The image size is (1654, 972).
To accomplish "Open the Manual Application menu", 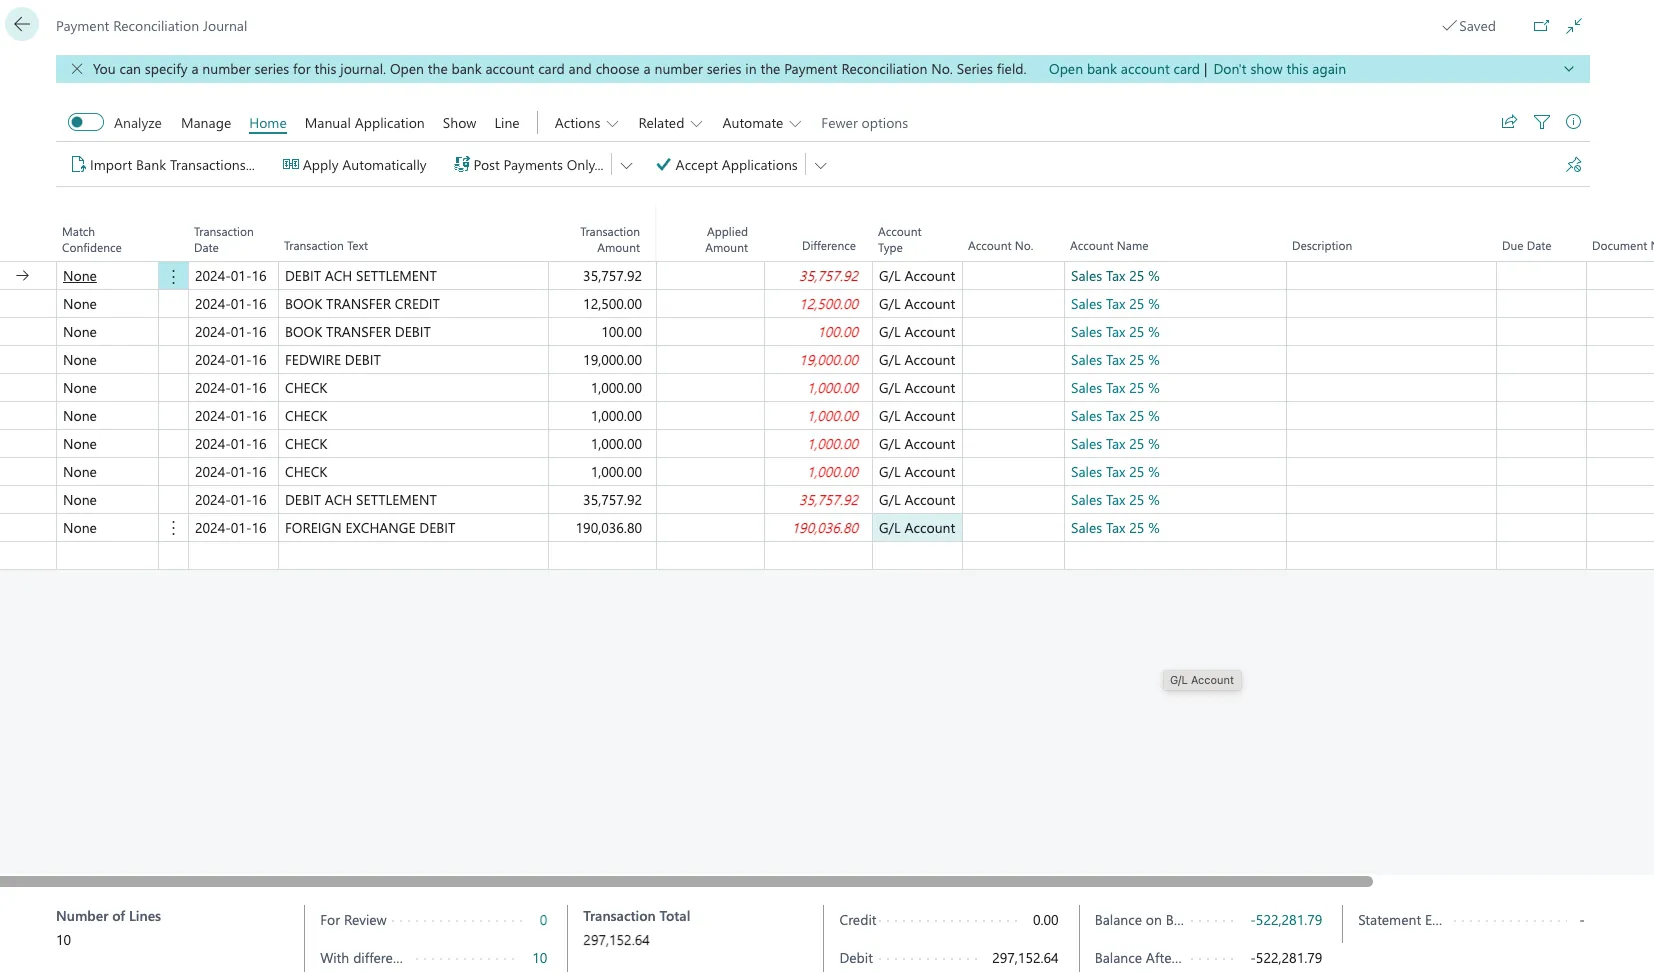I will (x=365, y=123).
